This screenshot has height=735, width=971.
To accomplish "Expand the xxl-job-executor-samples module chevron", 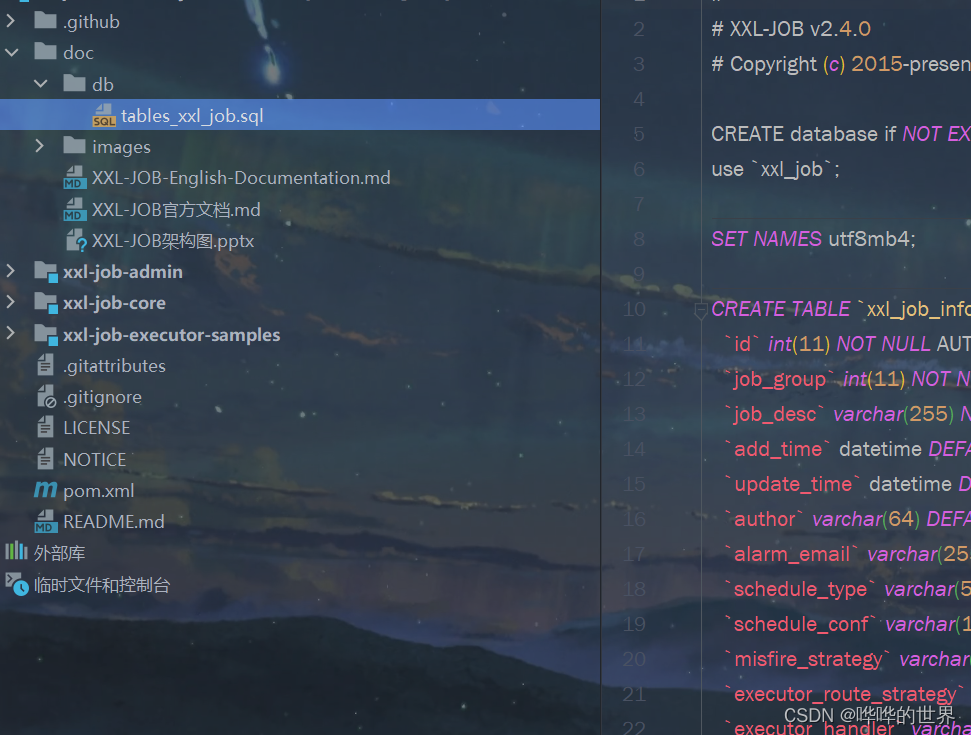I will point(11,334).
